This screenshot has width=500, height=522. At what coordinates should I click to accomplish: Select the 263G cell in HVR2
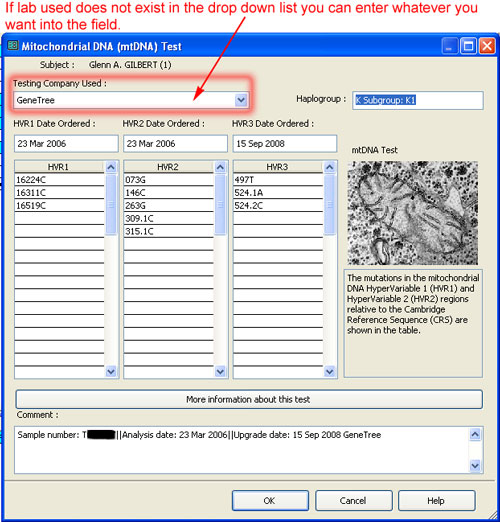pos(168,206)
